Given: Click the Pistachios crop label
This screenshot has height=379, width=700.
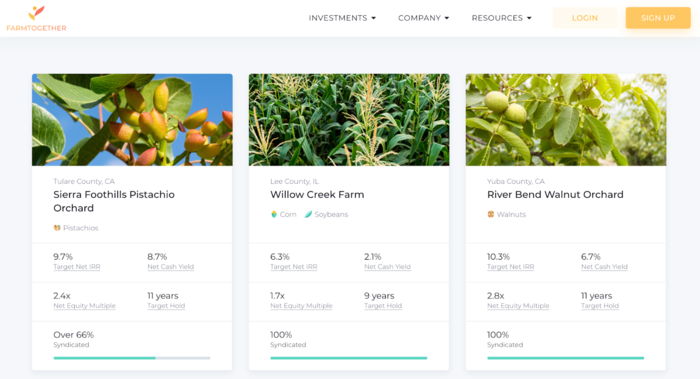Looking at the screenshot, I should (x=80, y=228).
